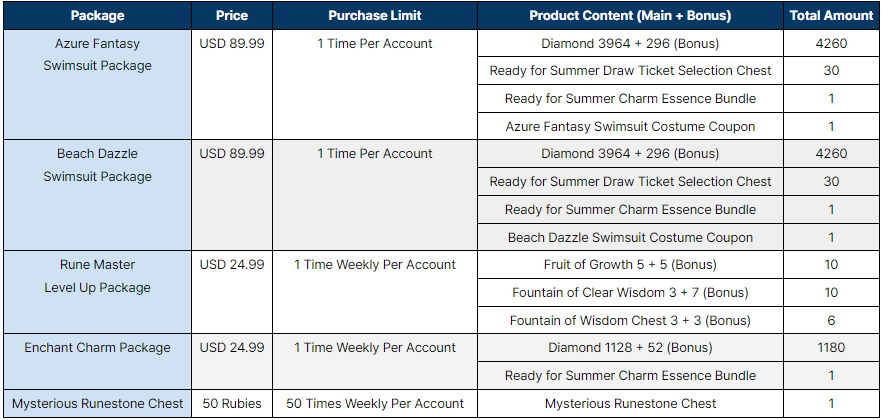Screen dimensions: 883x420
Task: Click the Price column header
Action: pyautogui.click(x=232, y=16)
